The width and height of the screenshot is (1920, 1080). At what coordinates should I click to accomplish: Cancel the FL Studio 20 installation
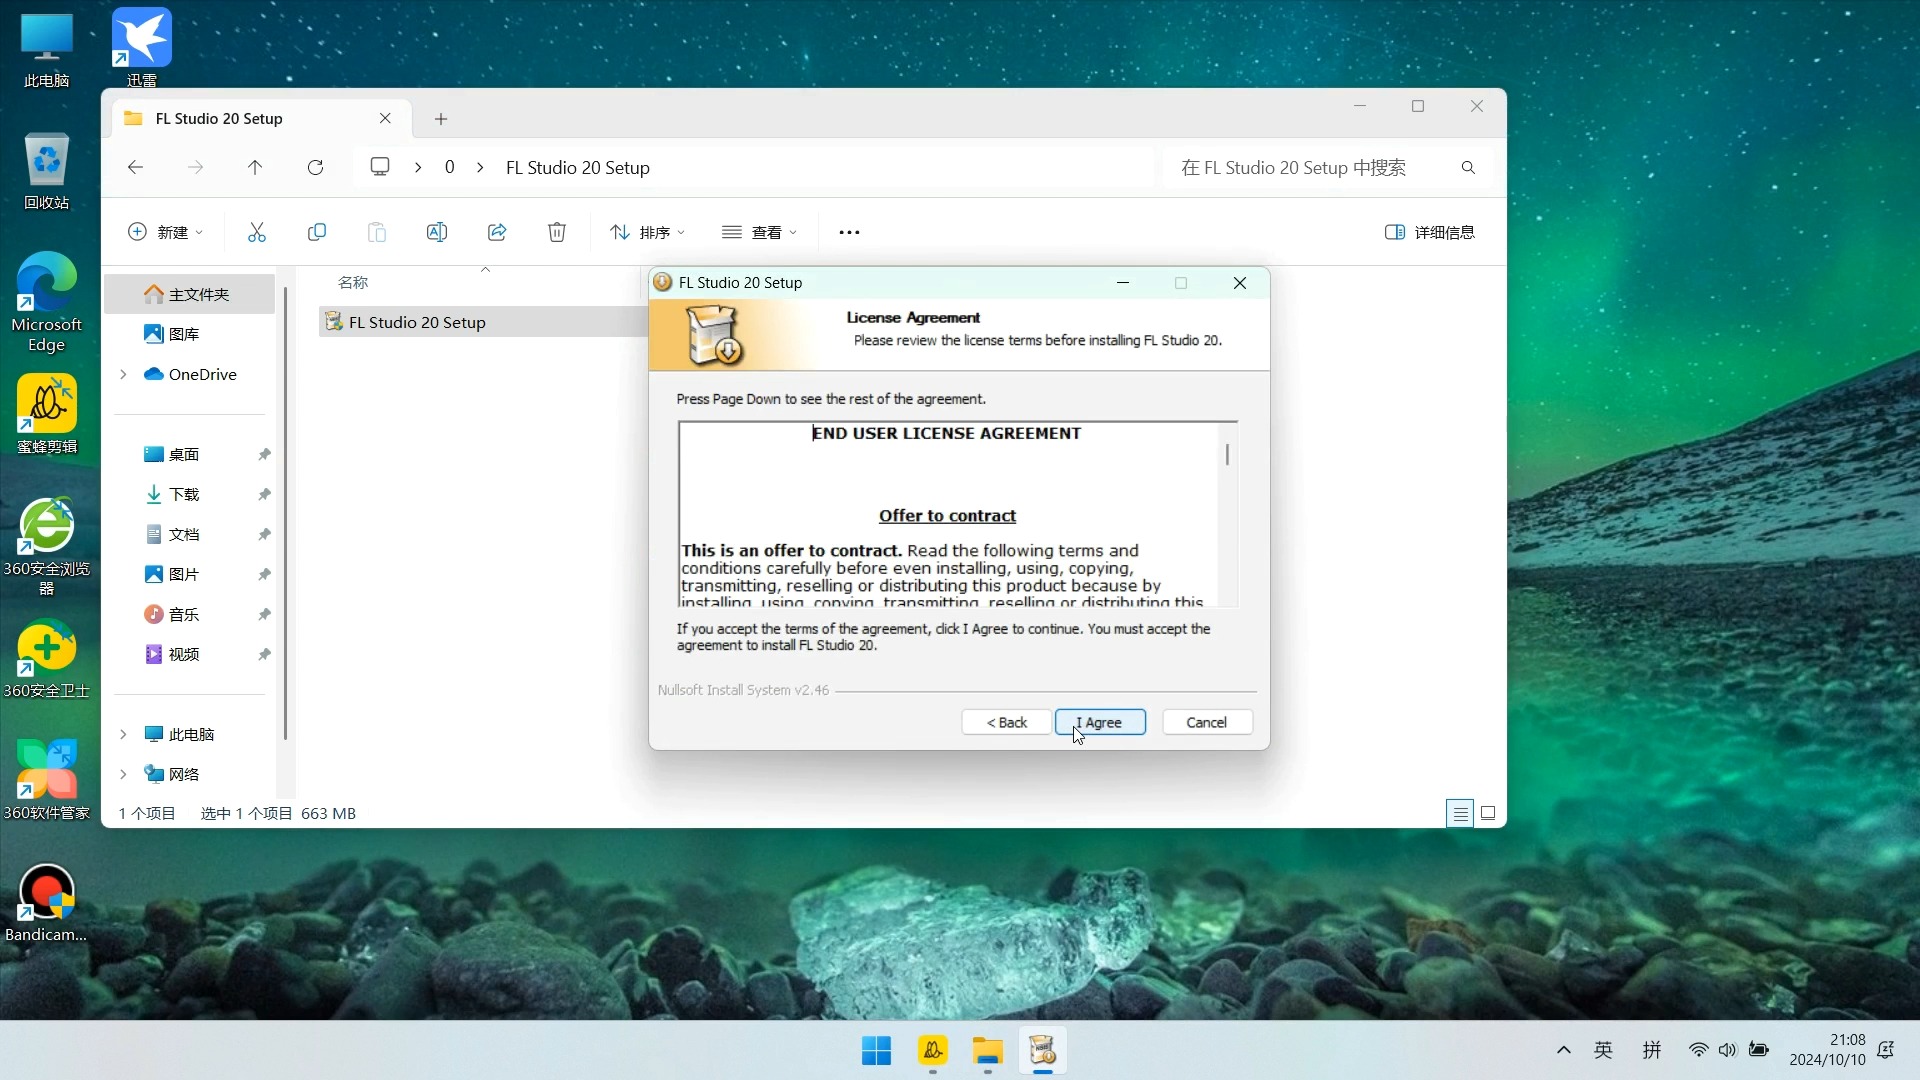[1207, 722]
